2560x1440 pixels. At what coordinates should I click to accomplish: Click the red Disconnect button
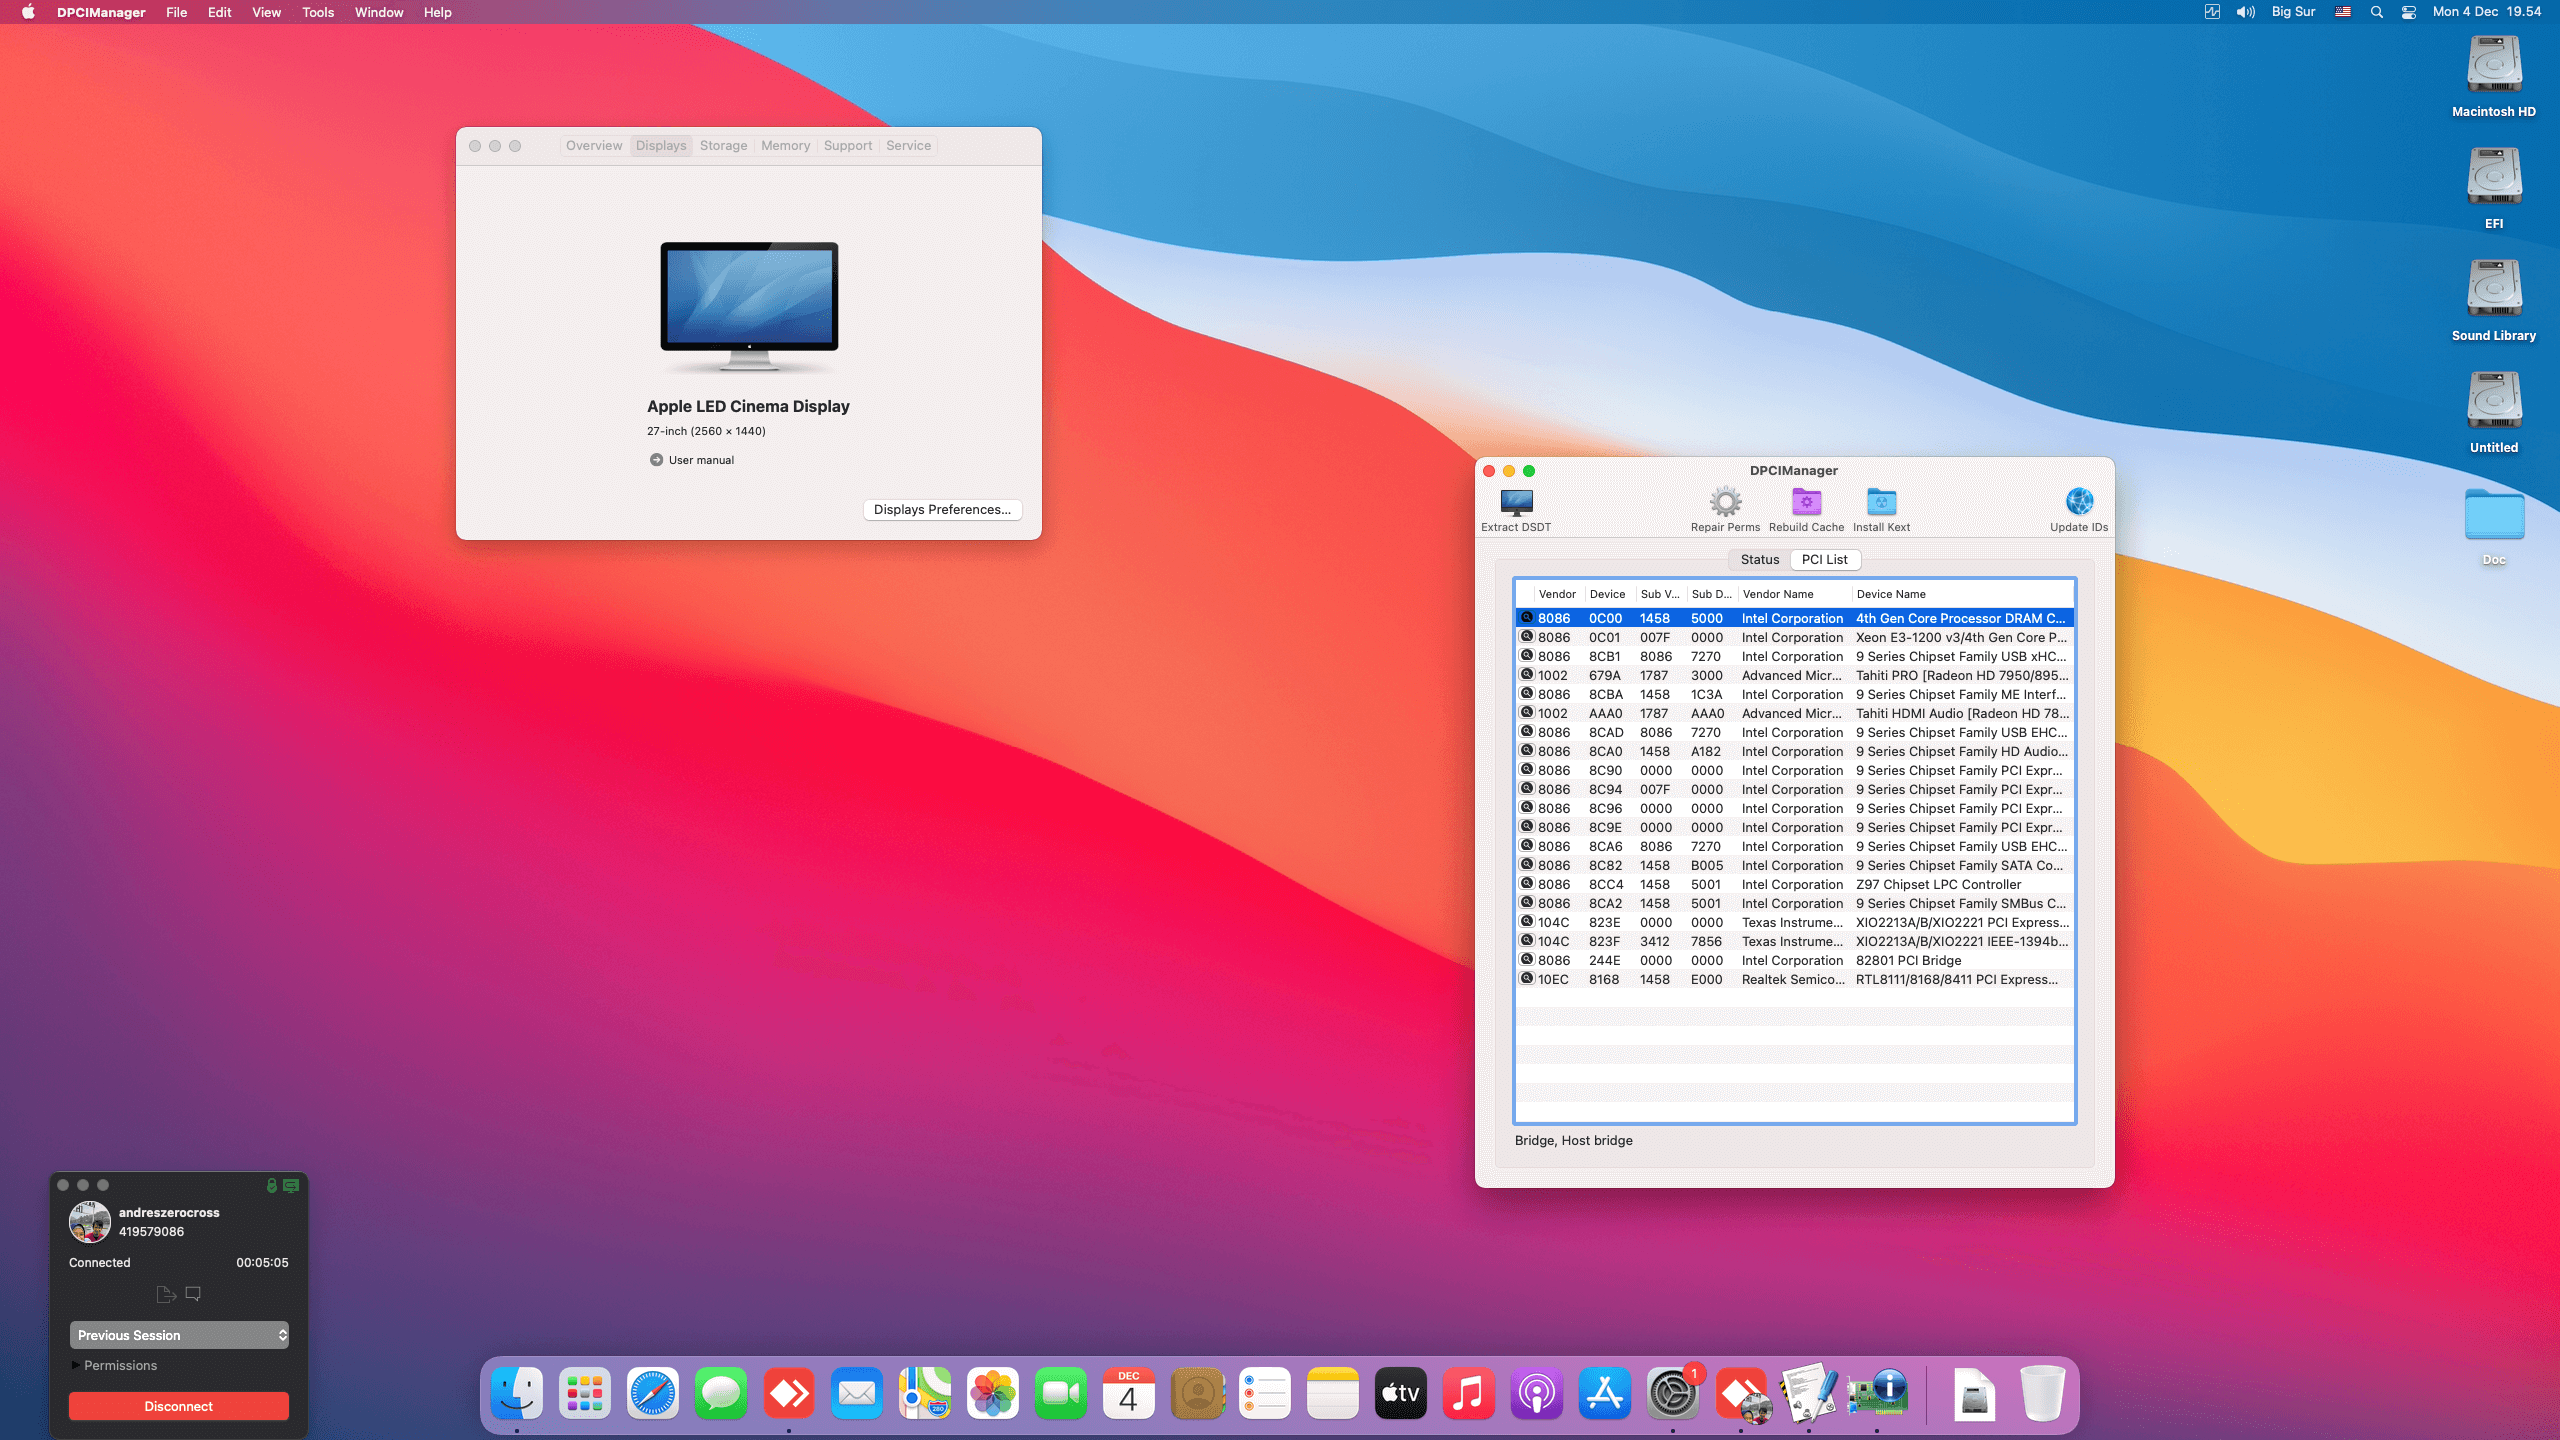[x=179, y=1406]
